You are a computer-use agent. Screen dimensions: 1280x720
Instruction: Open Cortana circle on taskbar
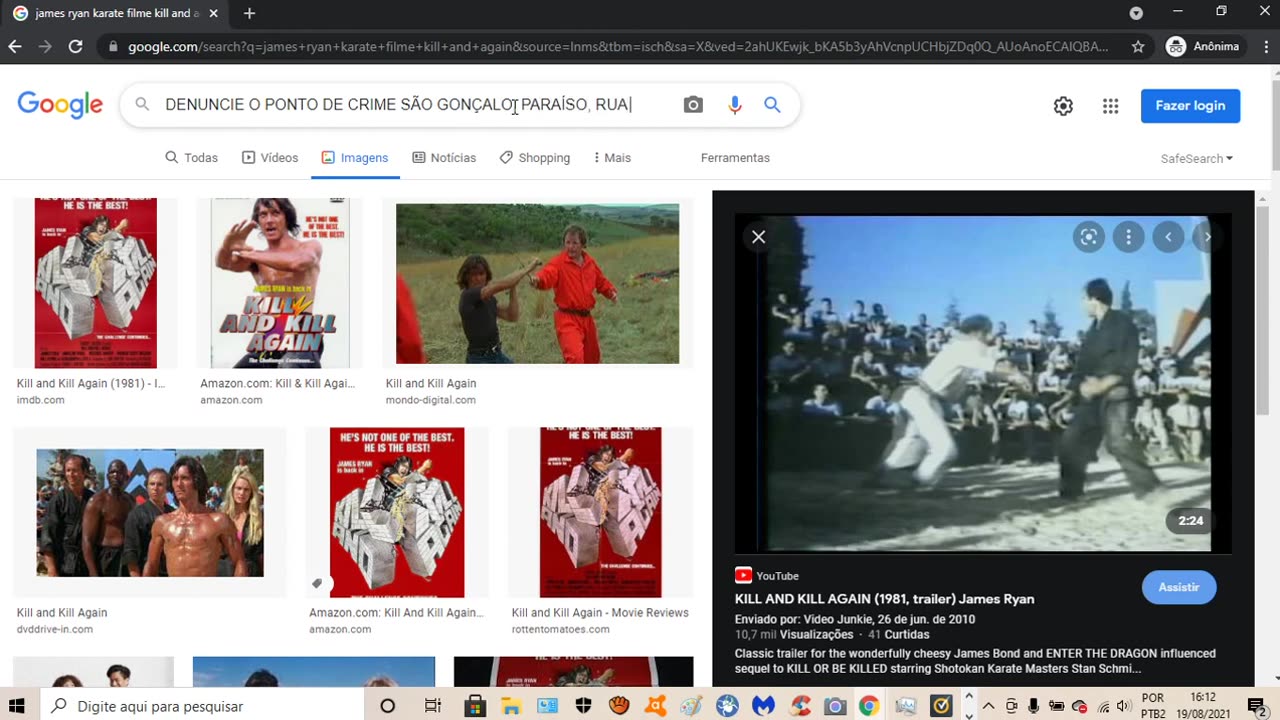[387, 706]
